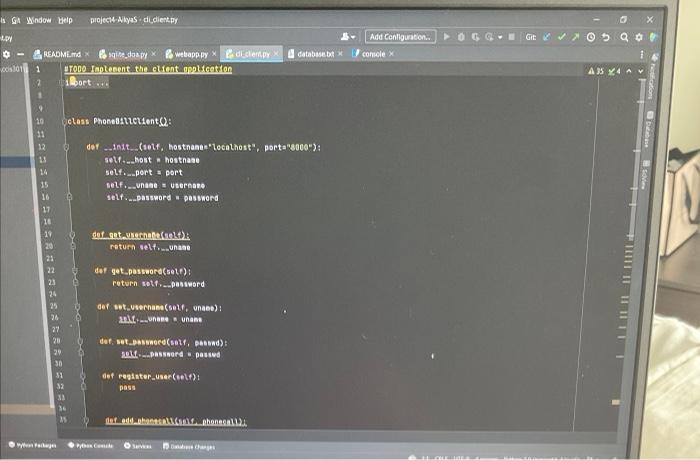The height and width of the screenshot is (460, 700).
Task: Click the TODO comment on line 1
Action: [x=148, y=69]
